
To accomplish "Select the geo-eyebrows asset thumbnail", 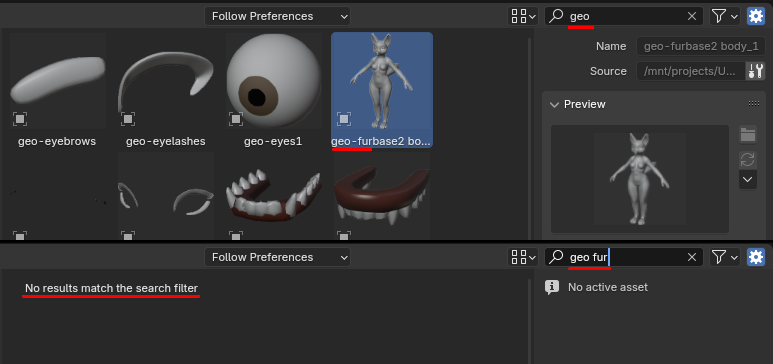I will (58, 81).
